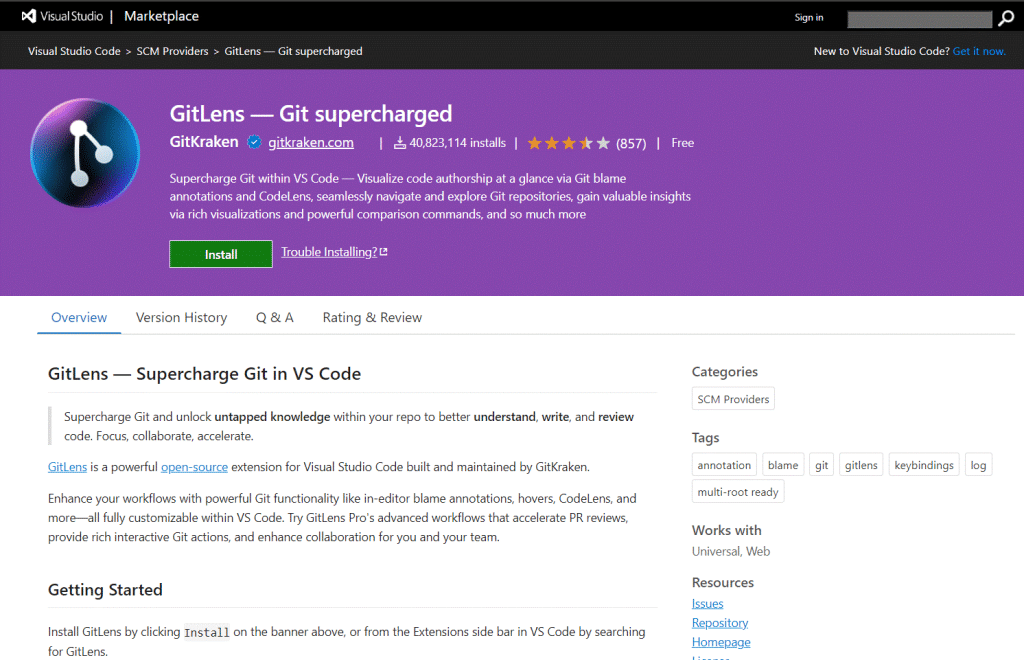
Task: Click the Get it now link
Action: 979,51
